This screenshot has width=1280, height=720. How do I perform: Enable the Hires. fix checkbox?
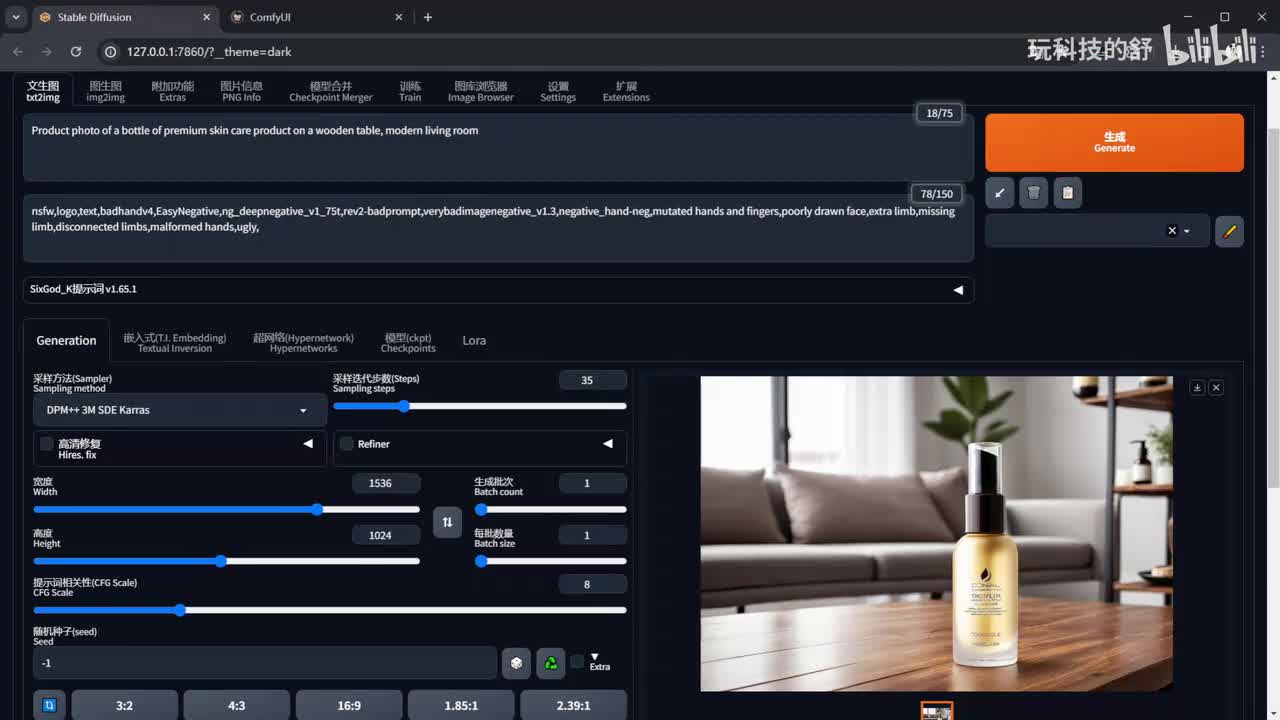tap(47, 444)
